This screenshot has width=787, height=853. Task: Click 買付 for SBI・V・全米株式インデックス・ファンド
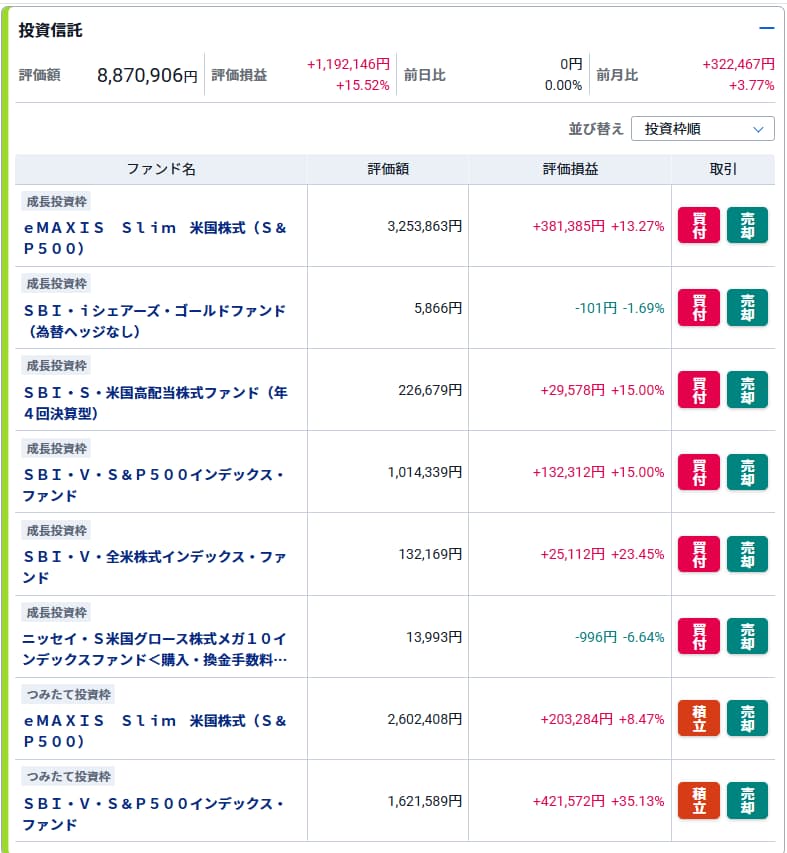pyautogui.click(x=698, y=554)
